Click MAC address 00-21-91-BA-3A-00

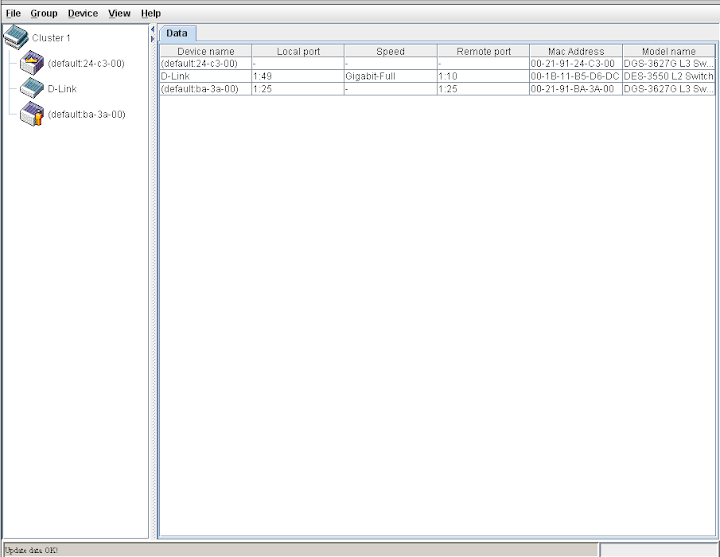(x=576, y=89)
